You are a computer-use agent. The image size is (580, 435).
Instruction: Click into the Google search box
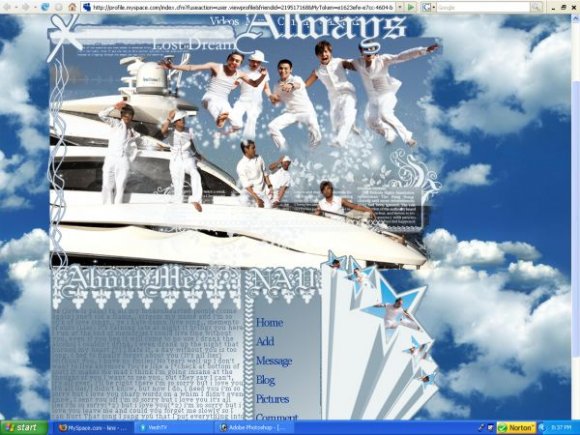483,7
